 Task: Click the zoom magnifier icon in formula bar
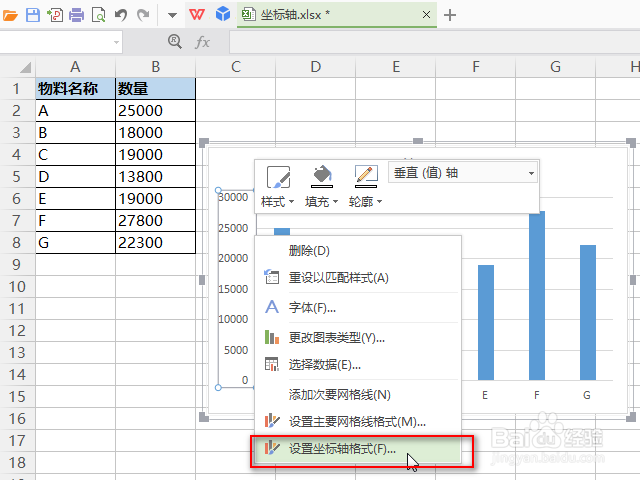(175, 41)
